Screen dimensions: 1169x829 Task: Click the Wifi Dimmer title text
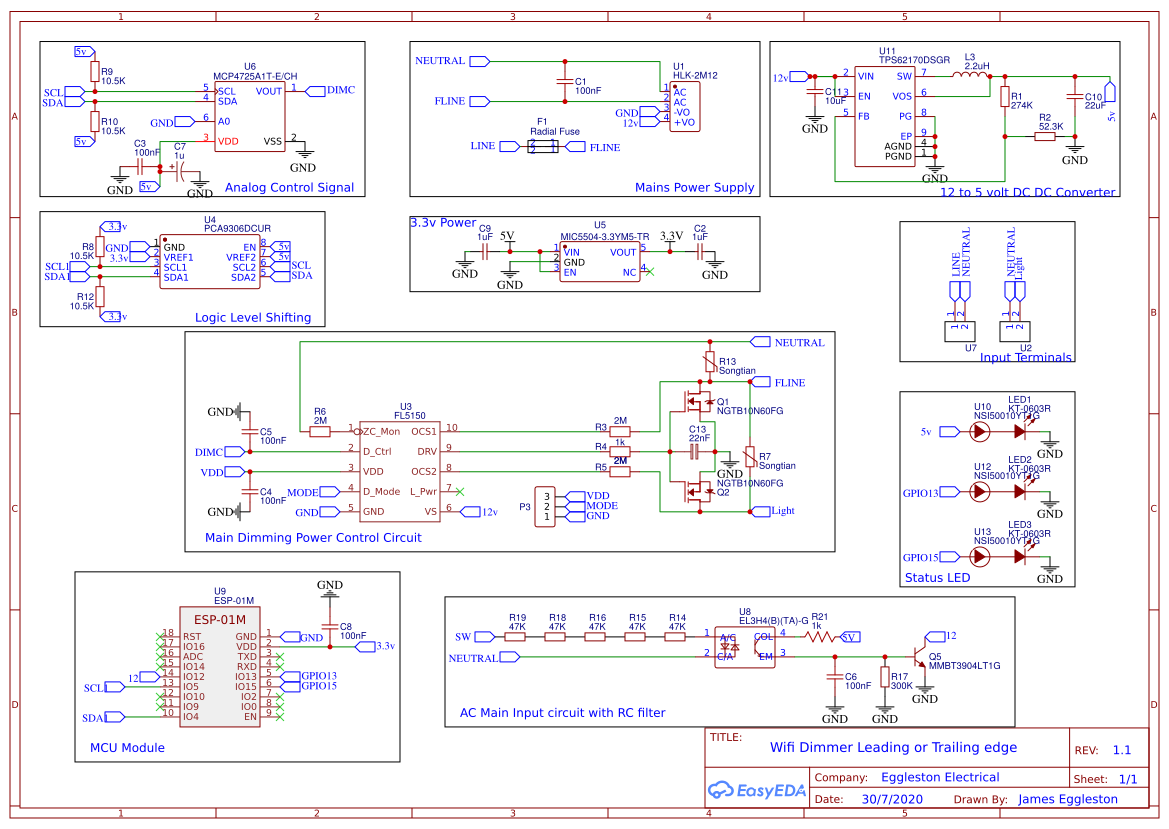[x=896, y=747]
